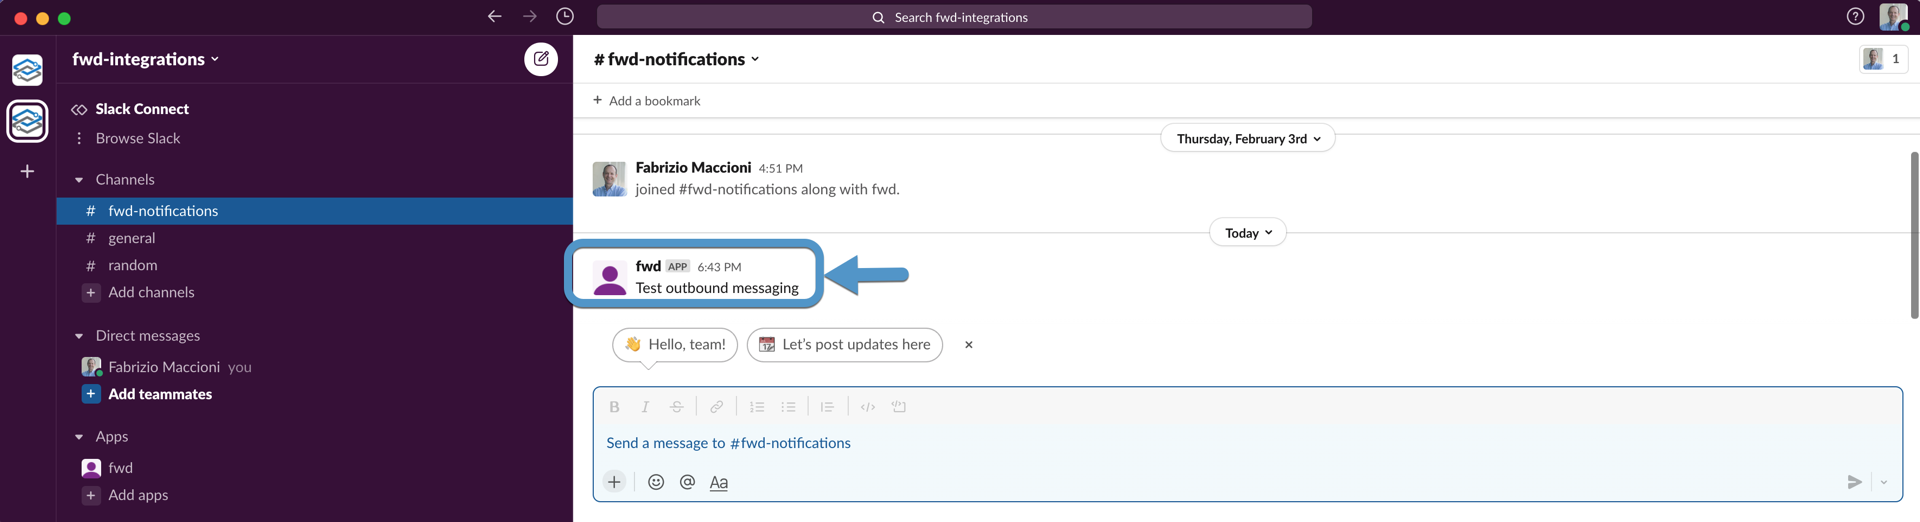Toggle italic formatting
1920x522 pixels.
pyautogui.click(x=645, y=407)
